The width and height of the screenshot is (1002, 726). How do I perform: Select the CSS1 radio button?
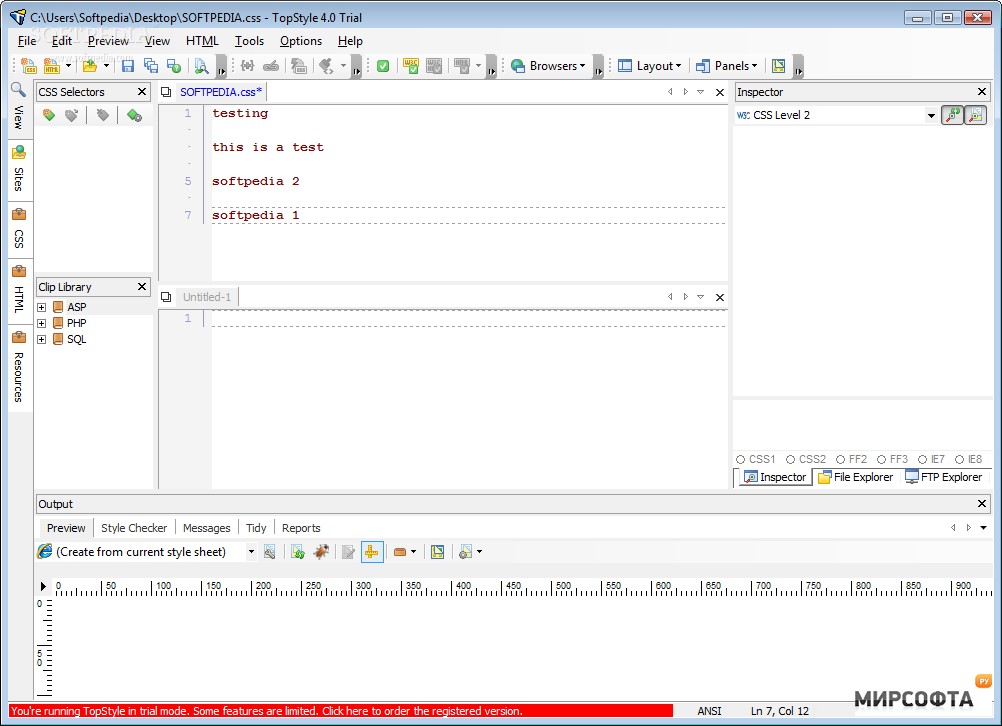pyautogui.click(x=741, y=460)
